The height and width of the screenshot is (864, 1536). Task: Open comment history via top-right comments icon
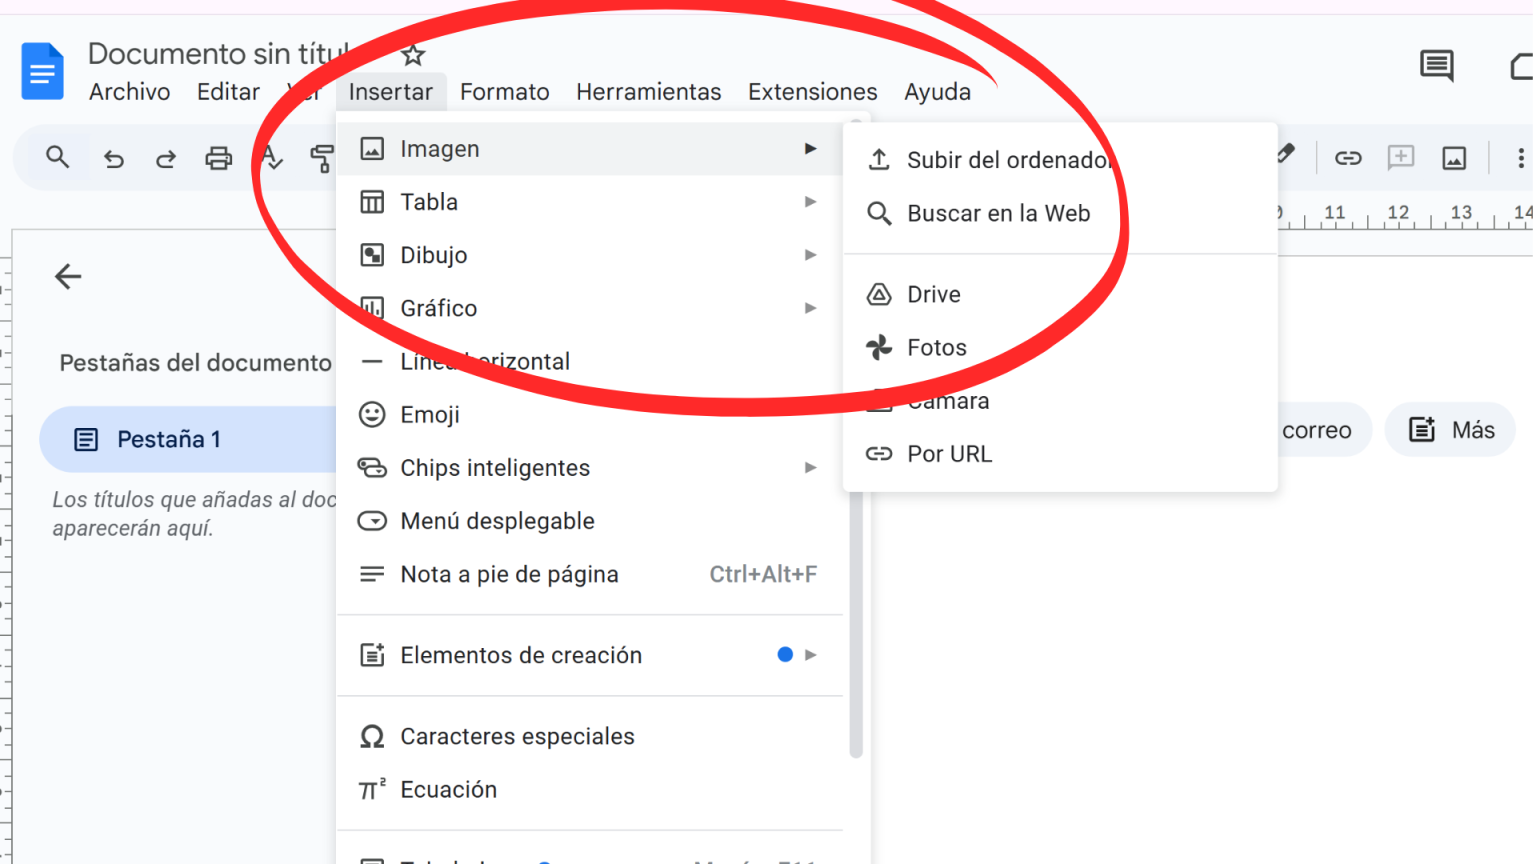(x=1436, y=66)
